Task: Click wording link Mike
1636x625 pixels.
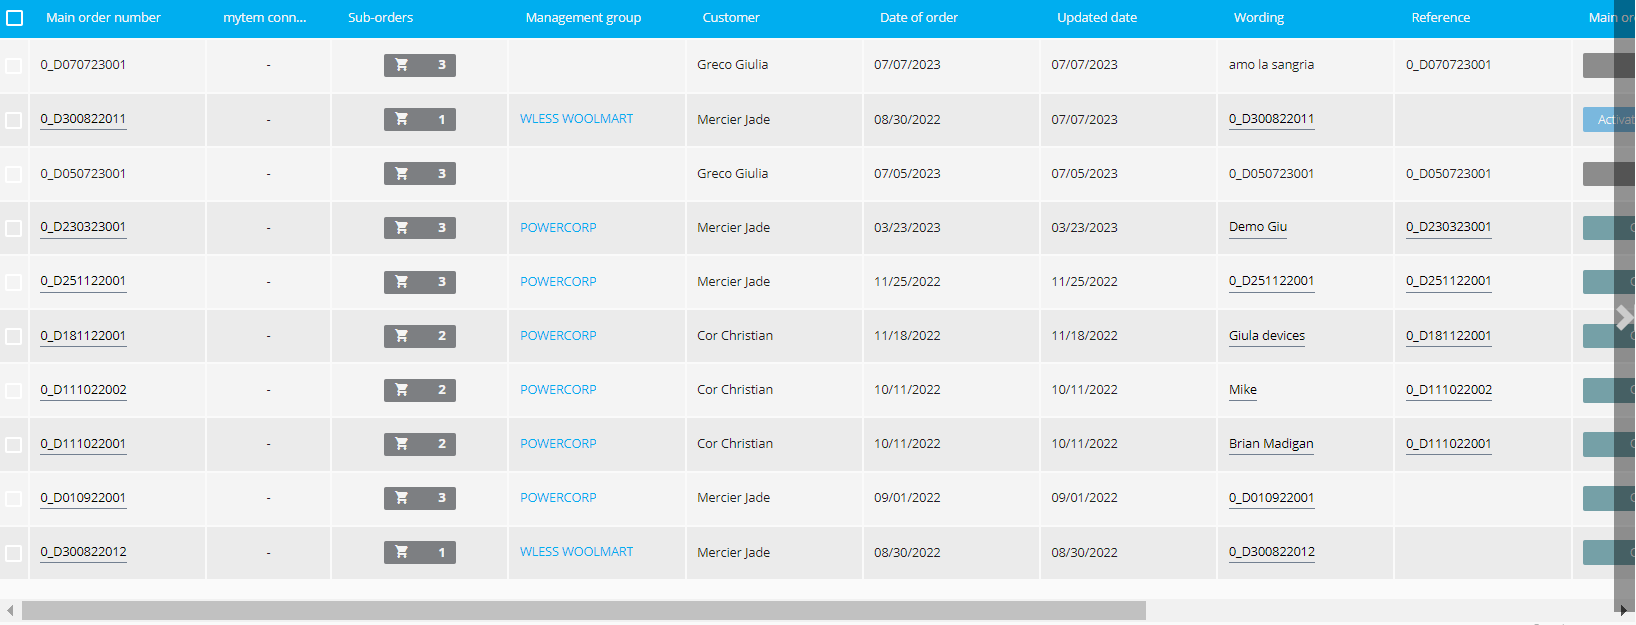Action: point(1243,389)
